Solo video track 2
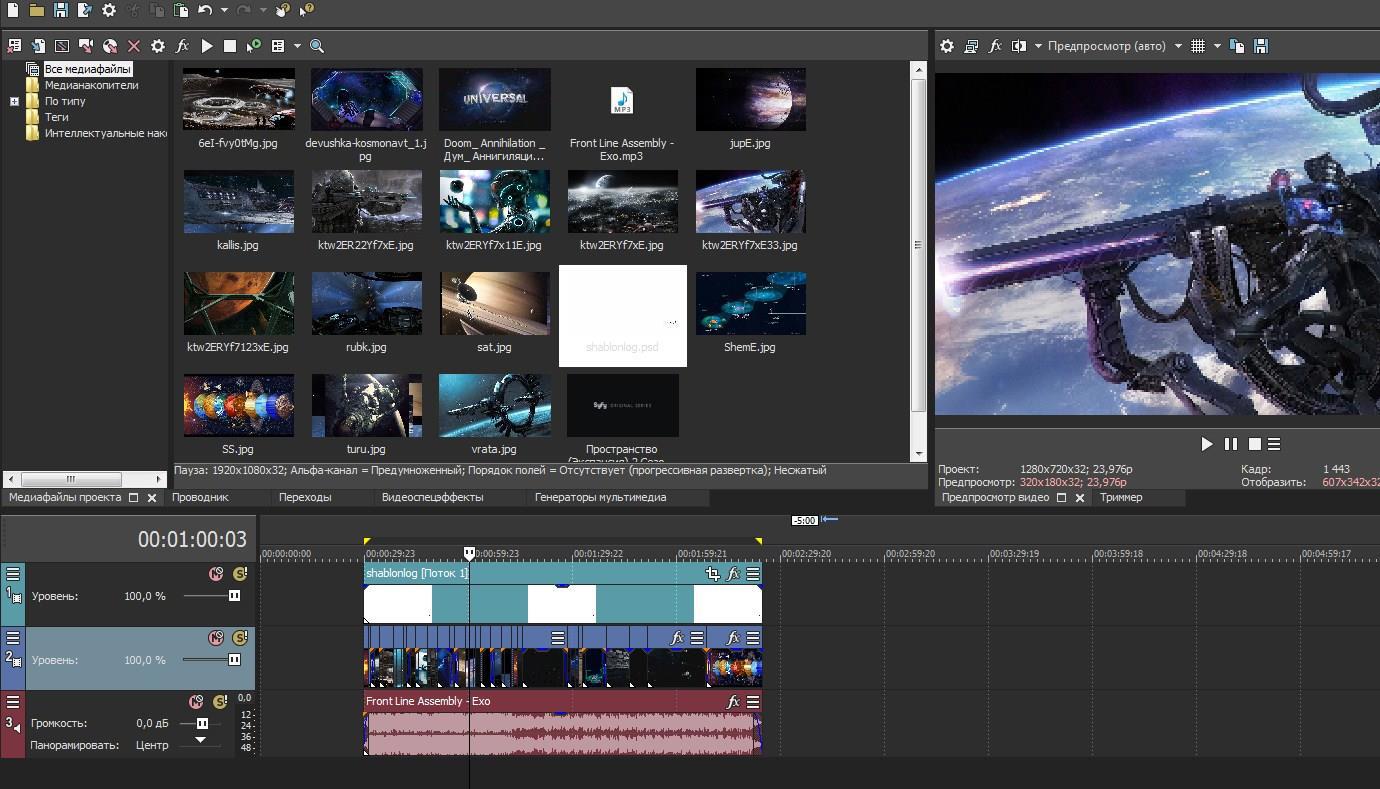The height and width of the screenshot is (789, 1380). (239, 638)
